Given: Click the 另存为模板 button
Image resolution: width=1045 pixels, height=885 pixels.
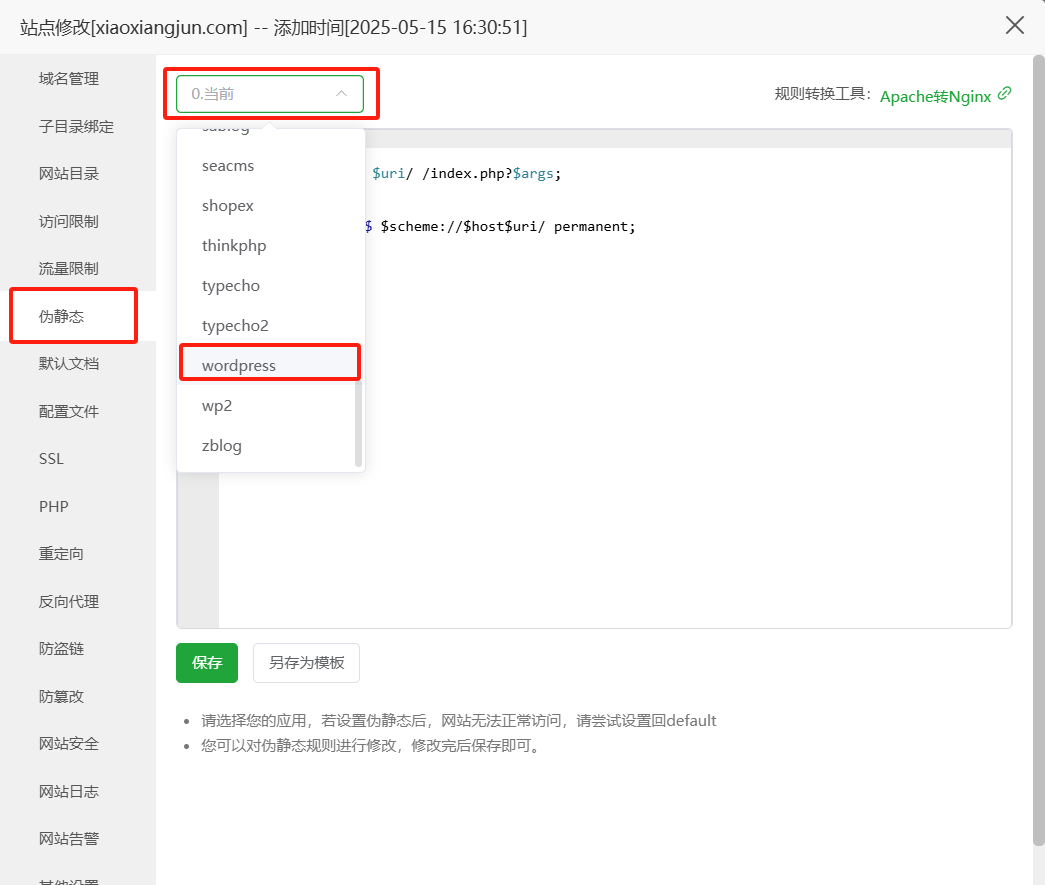Looking at the screenshot, I should [x=306, y=663].
